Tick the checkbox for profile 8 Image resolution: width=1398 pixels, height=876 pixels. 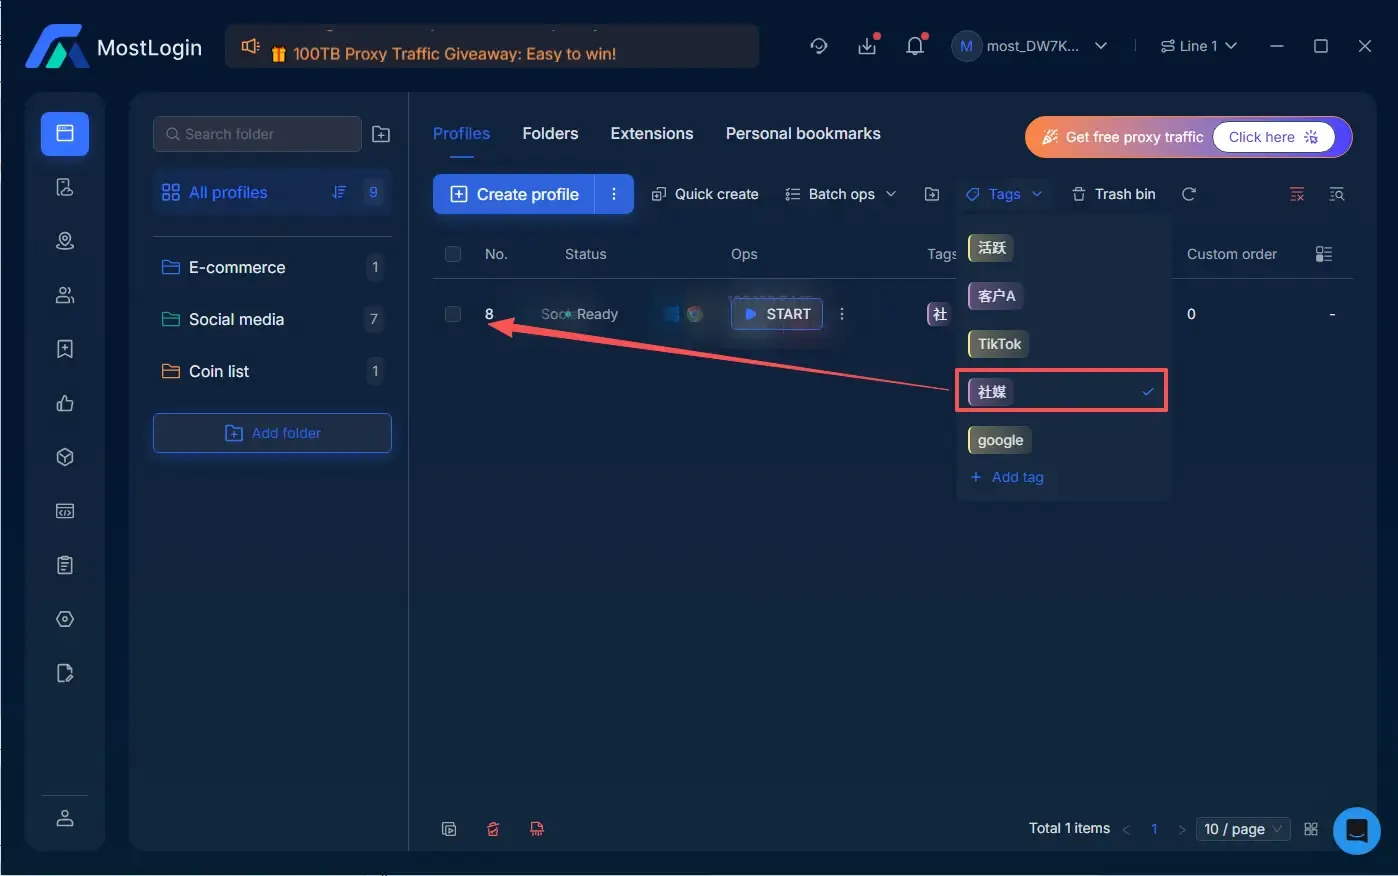click(453, 314)
